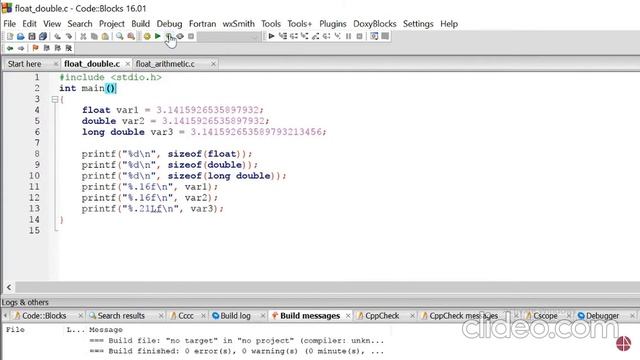640x360 pixels.
Task: Open the wxSmith menu
Action: (x=238, y=24)
